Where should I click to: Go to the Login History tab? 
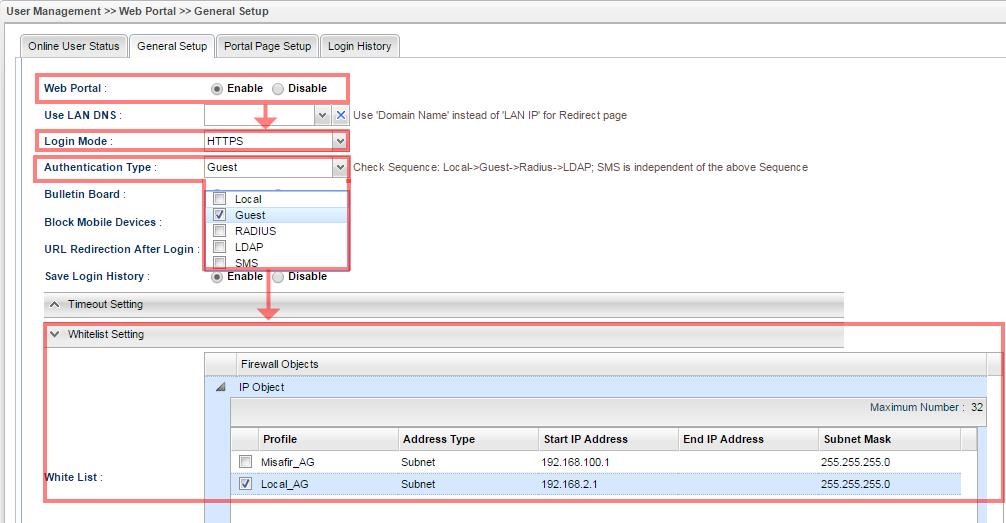(x=360, y=46)
